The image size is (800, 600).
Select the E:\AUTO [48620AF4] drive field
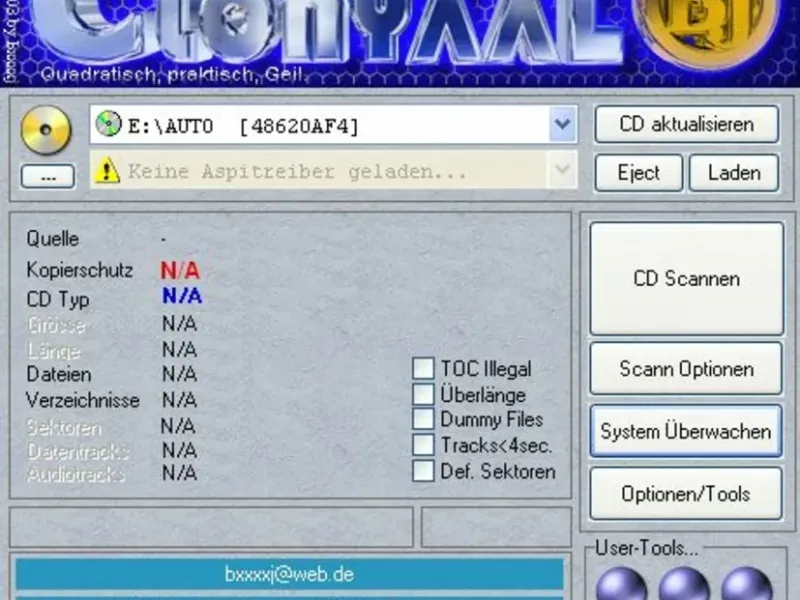pyautogui.click(x=334, y=124)
